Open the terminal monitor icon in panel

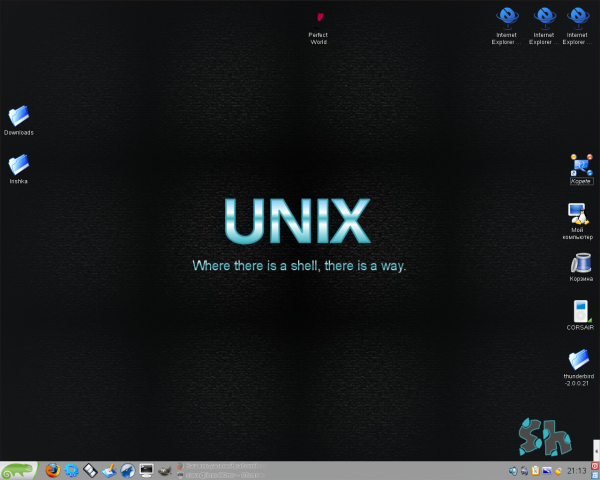[146, 470]
